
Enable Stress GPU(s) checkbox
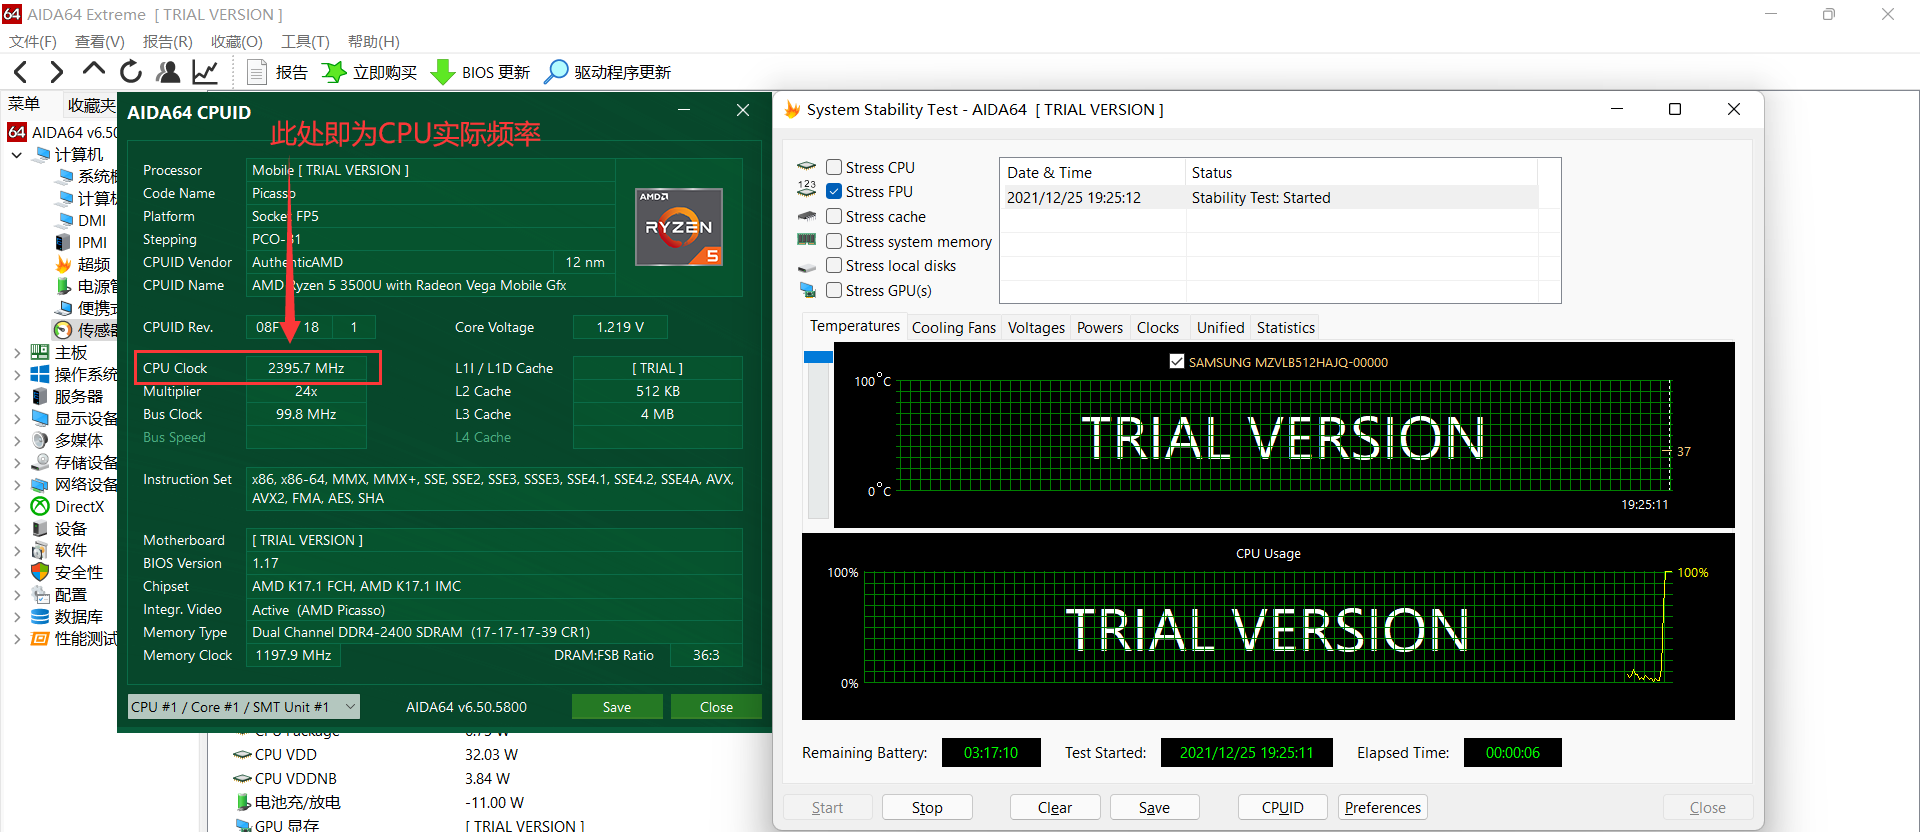[834, 291]
